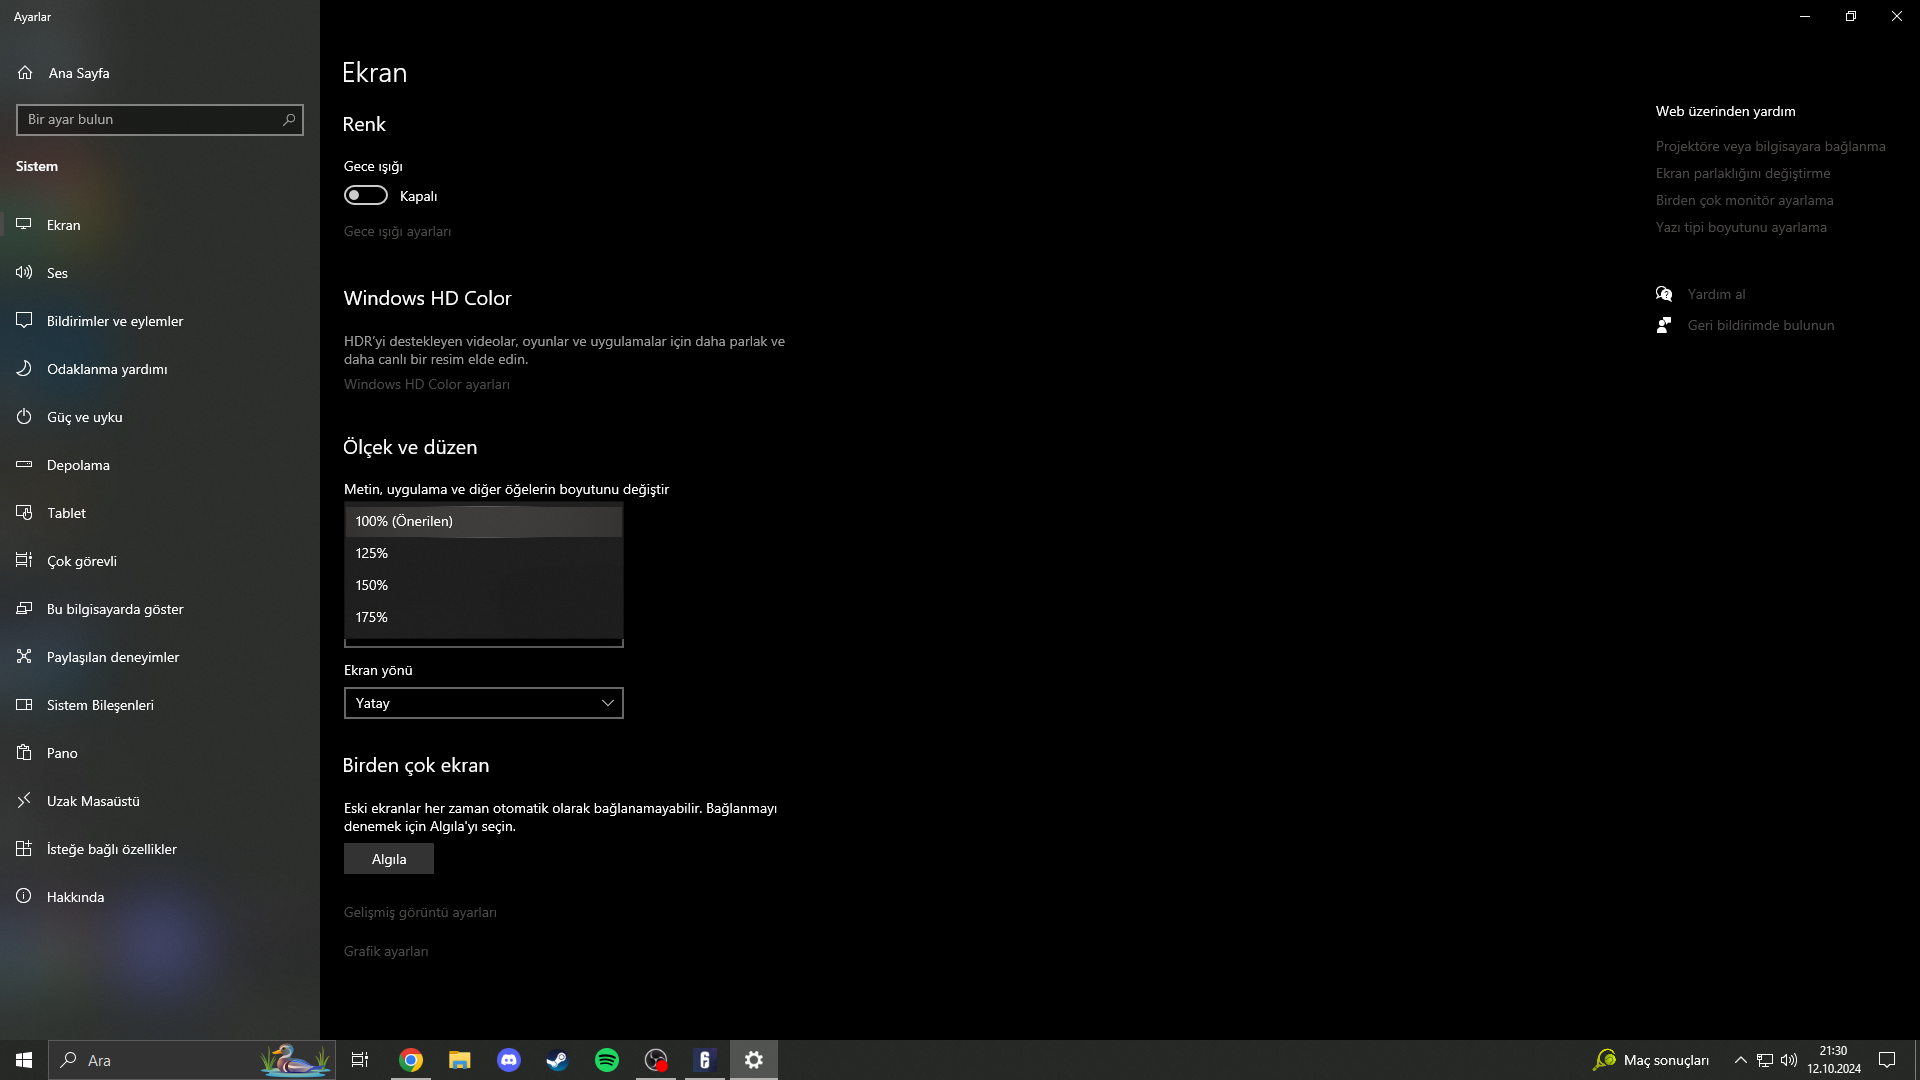
Task: Open Hakkında info icon
Action: (24, 897)
